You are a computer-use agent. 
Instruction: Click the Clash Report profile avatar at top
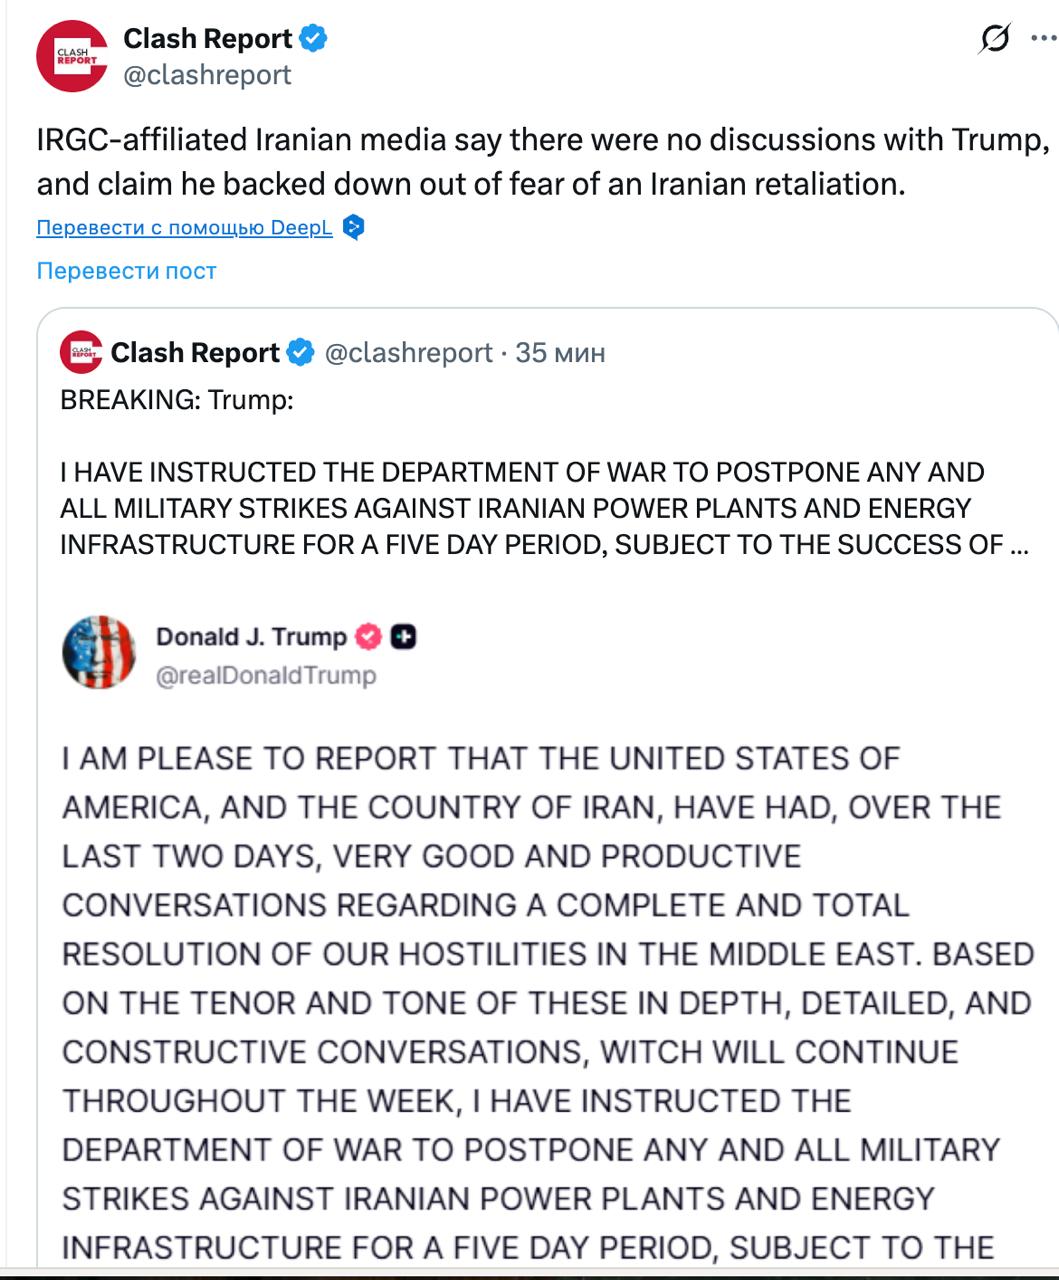click(71, 56)
